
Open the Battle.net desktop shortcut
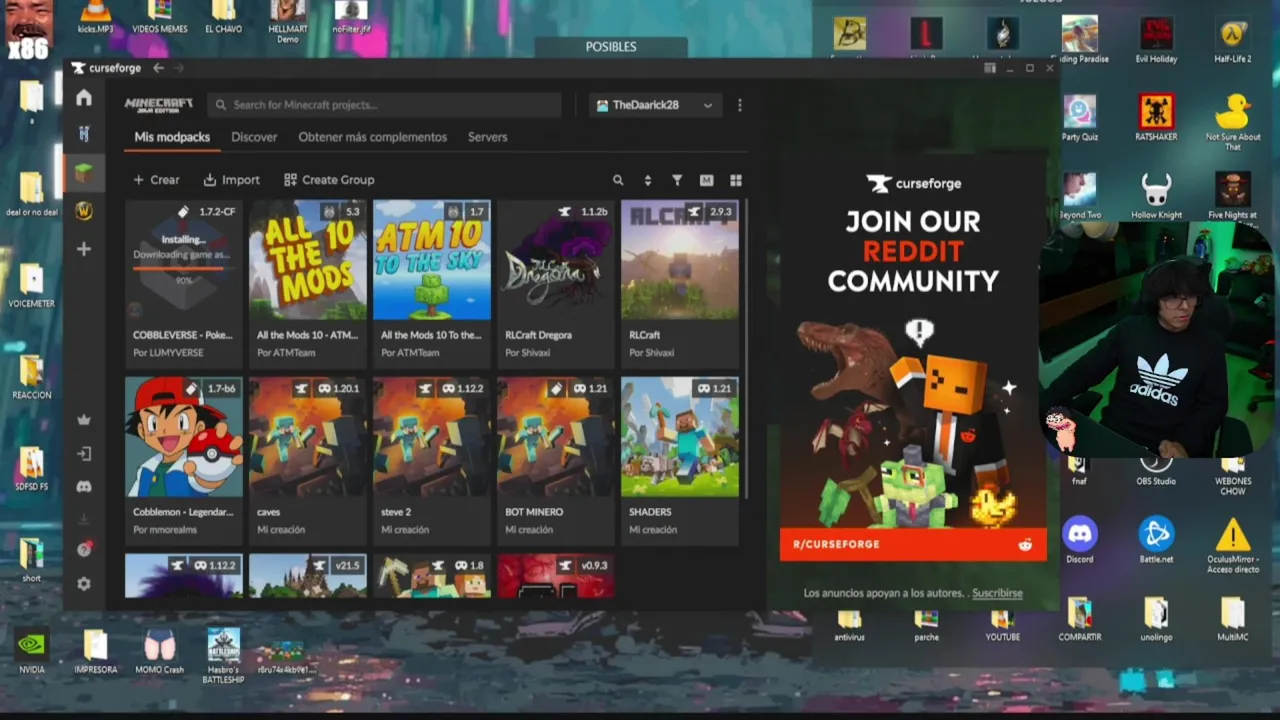[x=1156, y=541]
